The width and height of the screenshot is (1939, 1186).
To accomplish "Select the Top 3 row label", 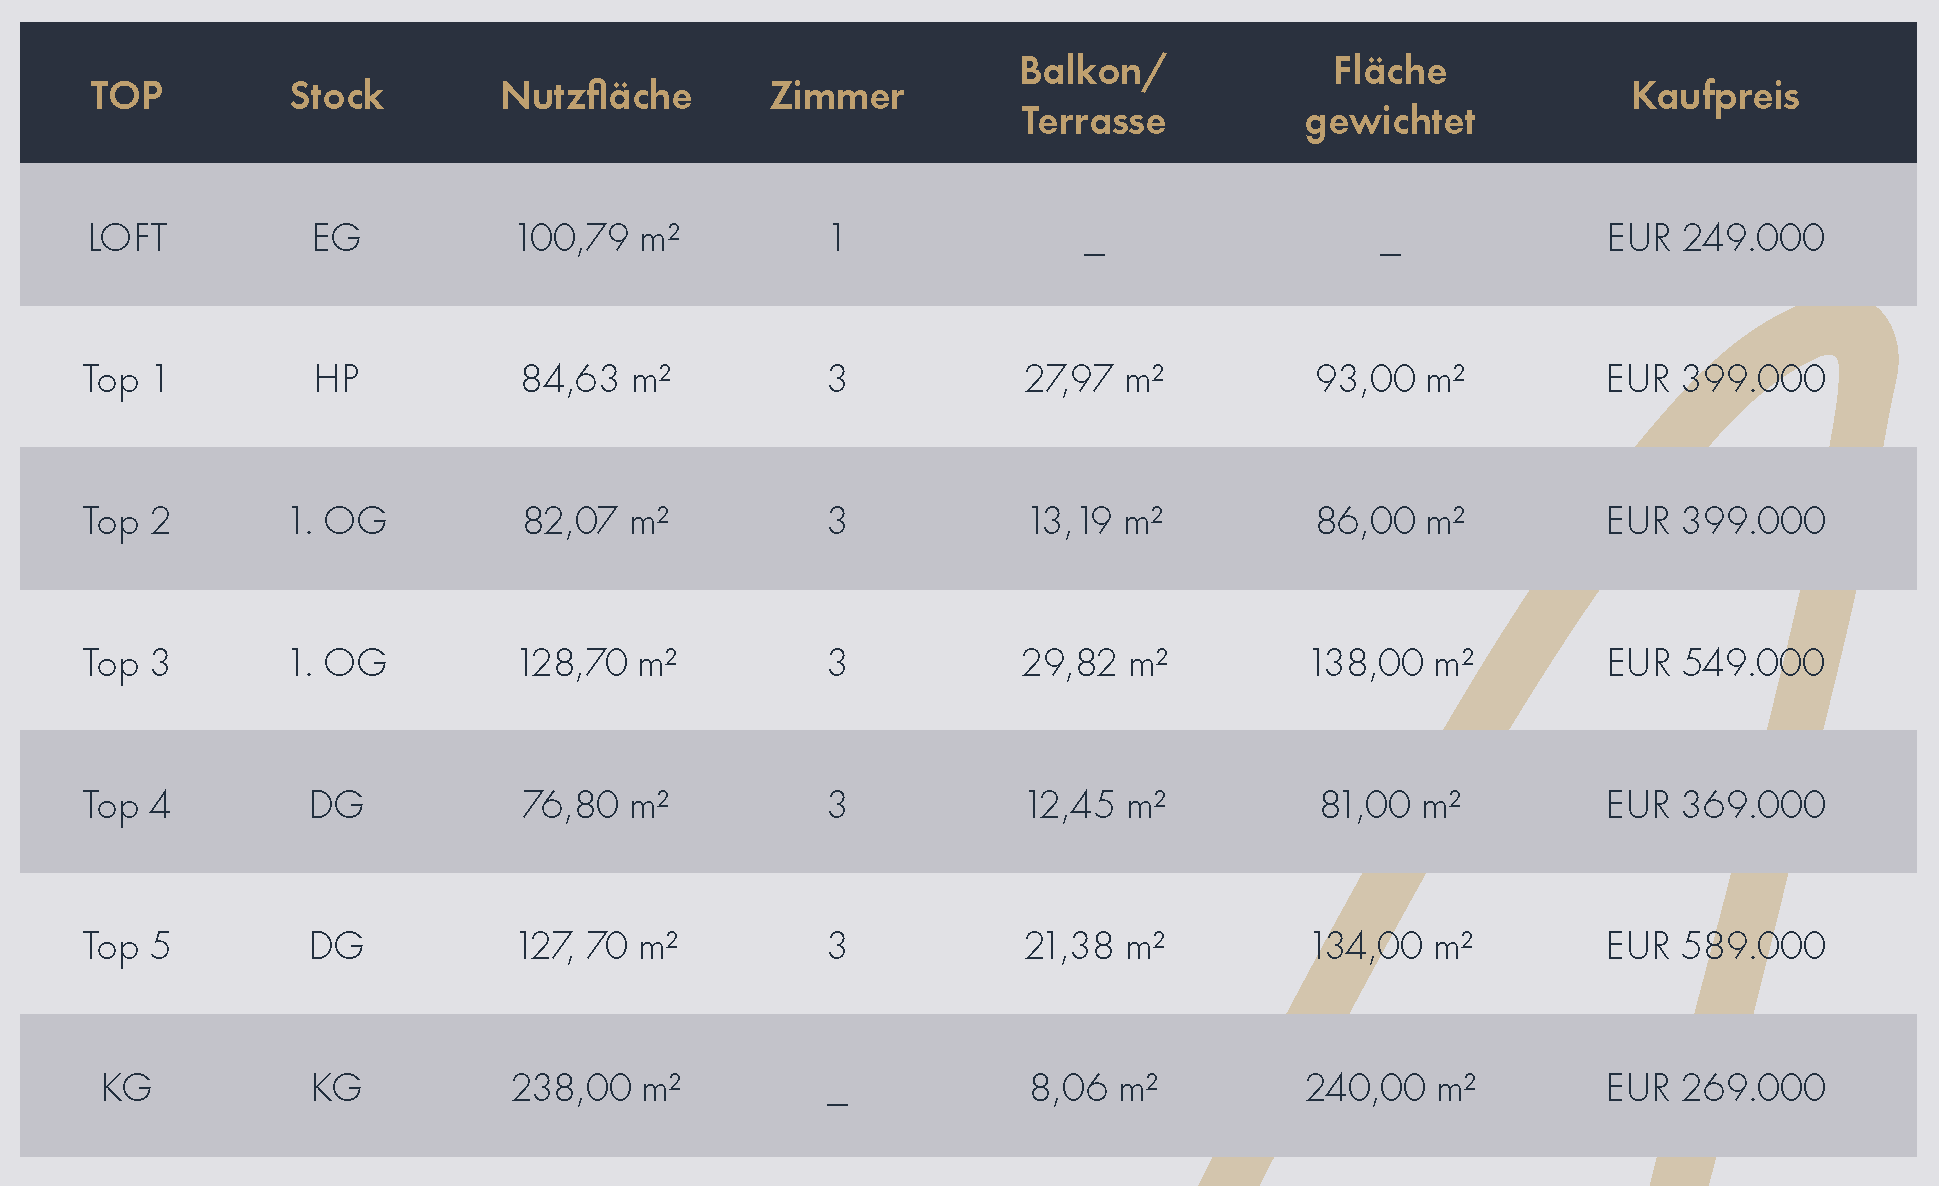I will (126, 664).
